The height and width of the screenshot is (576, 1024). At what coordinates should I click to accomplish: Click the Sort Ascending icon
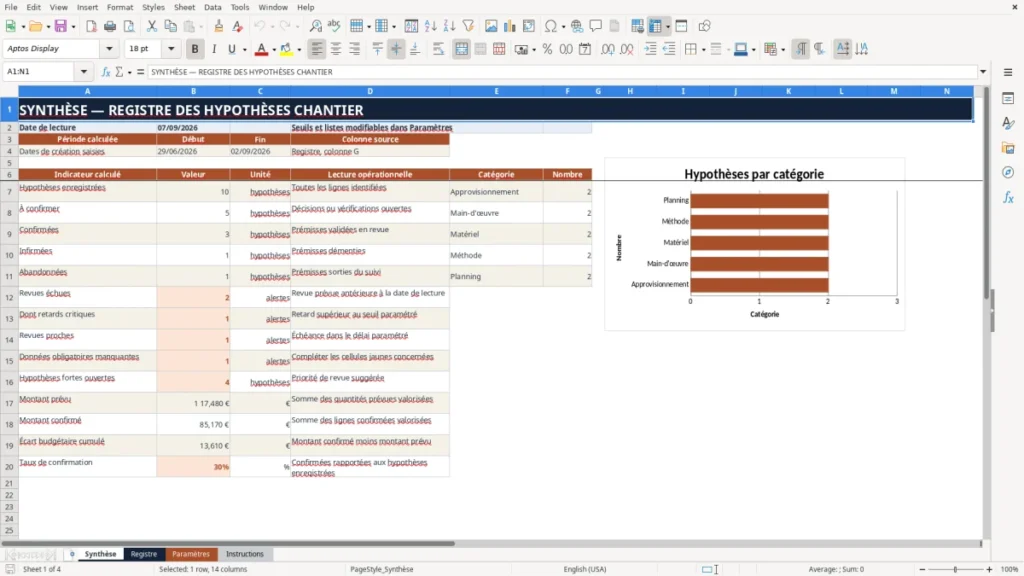pos(430,26)
